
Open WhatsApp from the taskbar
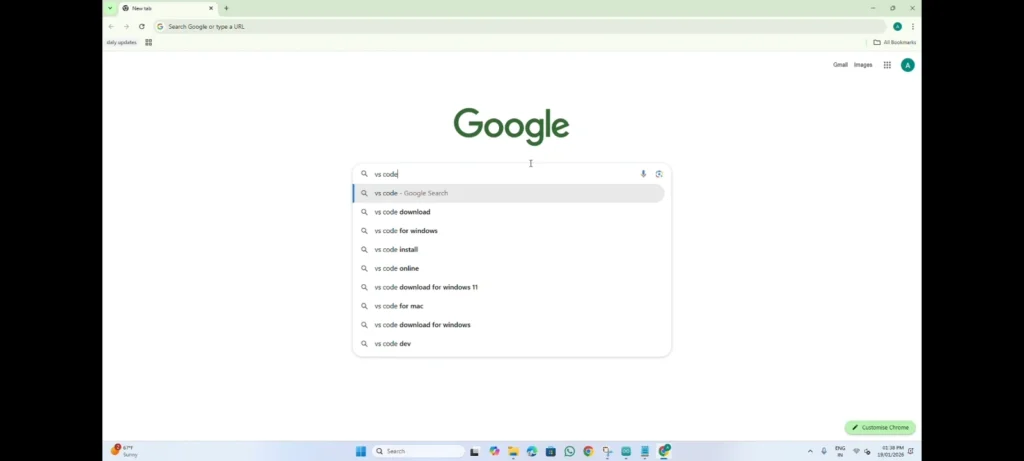(569, 452)
